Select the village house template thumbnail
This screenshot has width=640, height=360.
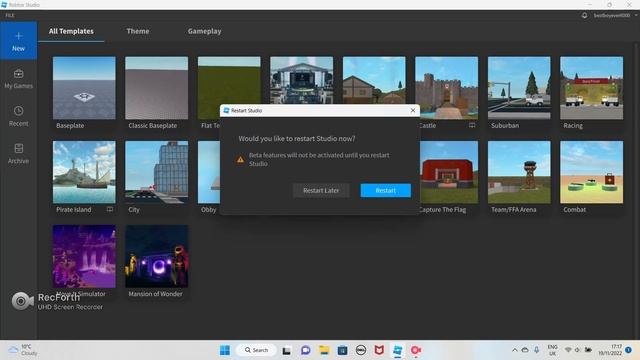[x=374, y=80]
